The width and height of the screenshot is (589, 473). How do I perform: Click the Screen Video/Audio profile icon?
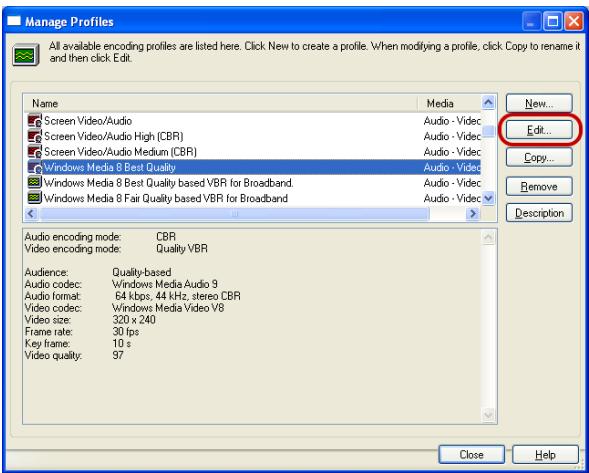(35, 121)
